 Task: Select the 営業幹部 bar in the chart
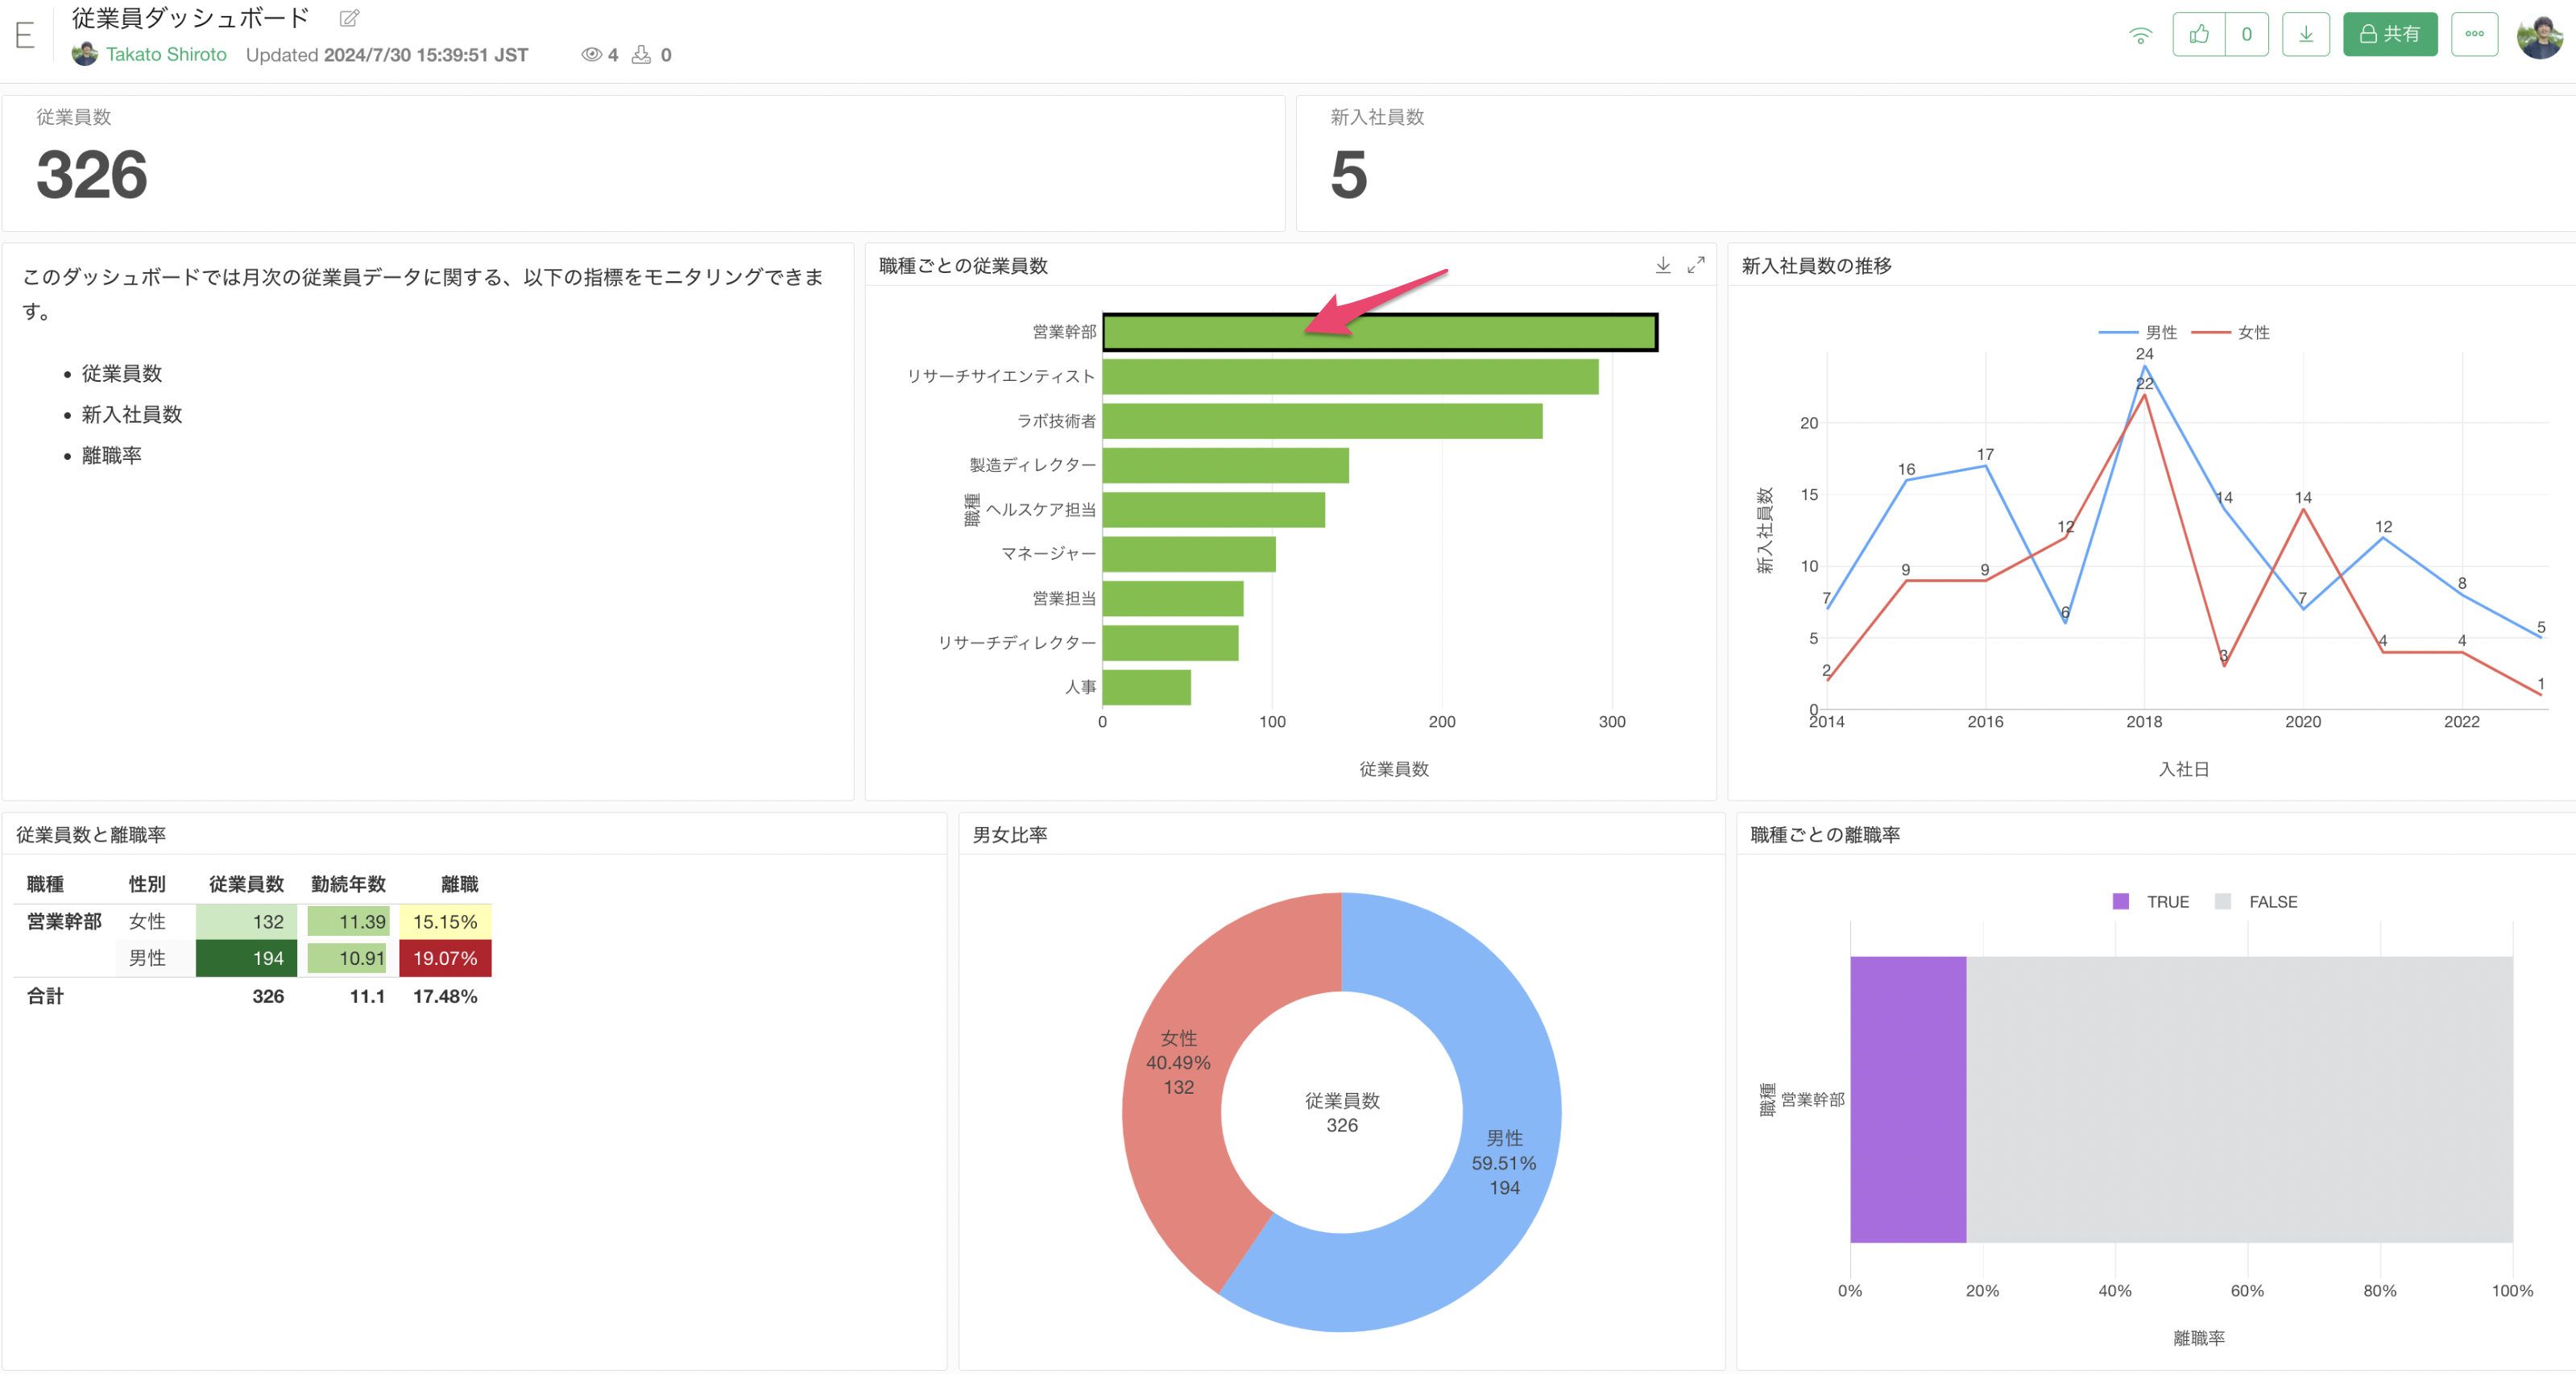click(x=1380, y=332)
